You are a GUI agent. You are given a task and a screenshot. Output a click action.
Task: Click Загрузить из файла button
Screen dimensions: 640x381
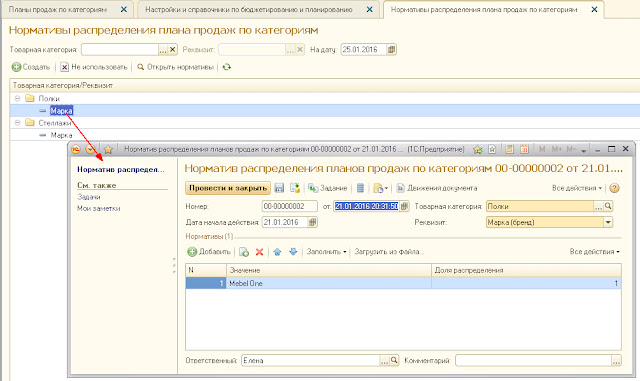point(389,252)
